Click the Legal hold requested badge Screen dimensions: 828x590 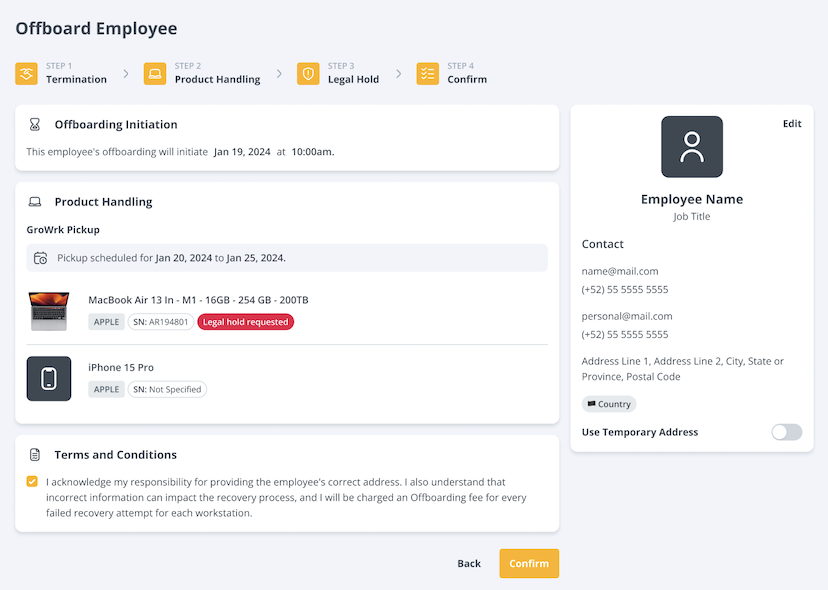(x=246, y=322)
